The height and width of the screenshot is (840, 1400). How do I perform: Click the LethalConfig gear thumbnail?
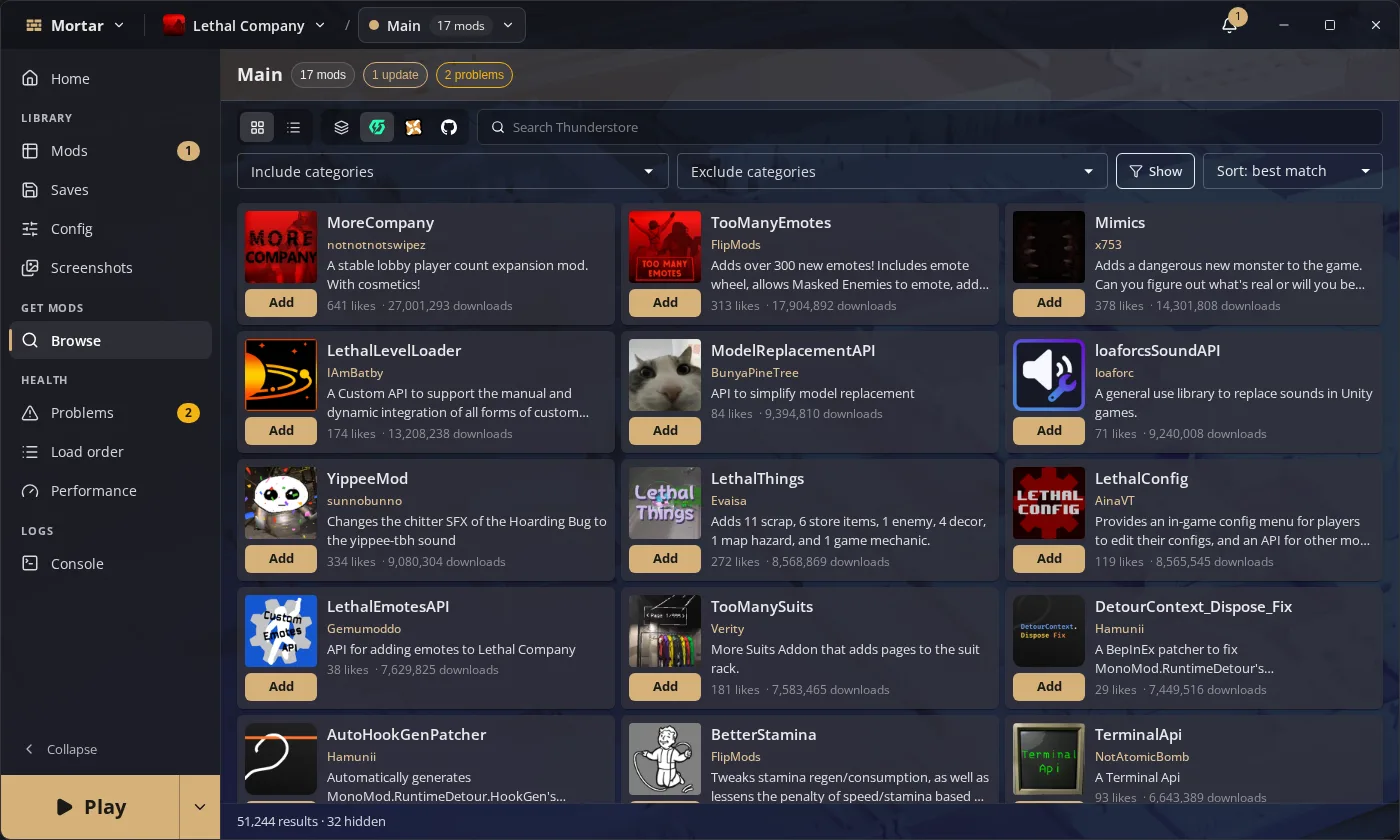point(1049,503)
